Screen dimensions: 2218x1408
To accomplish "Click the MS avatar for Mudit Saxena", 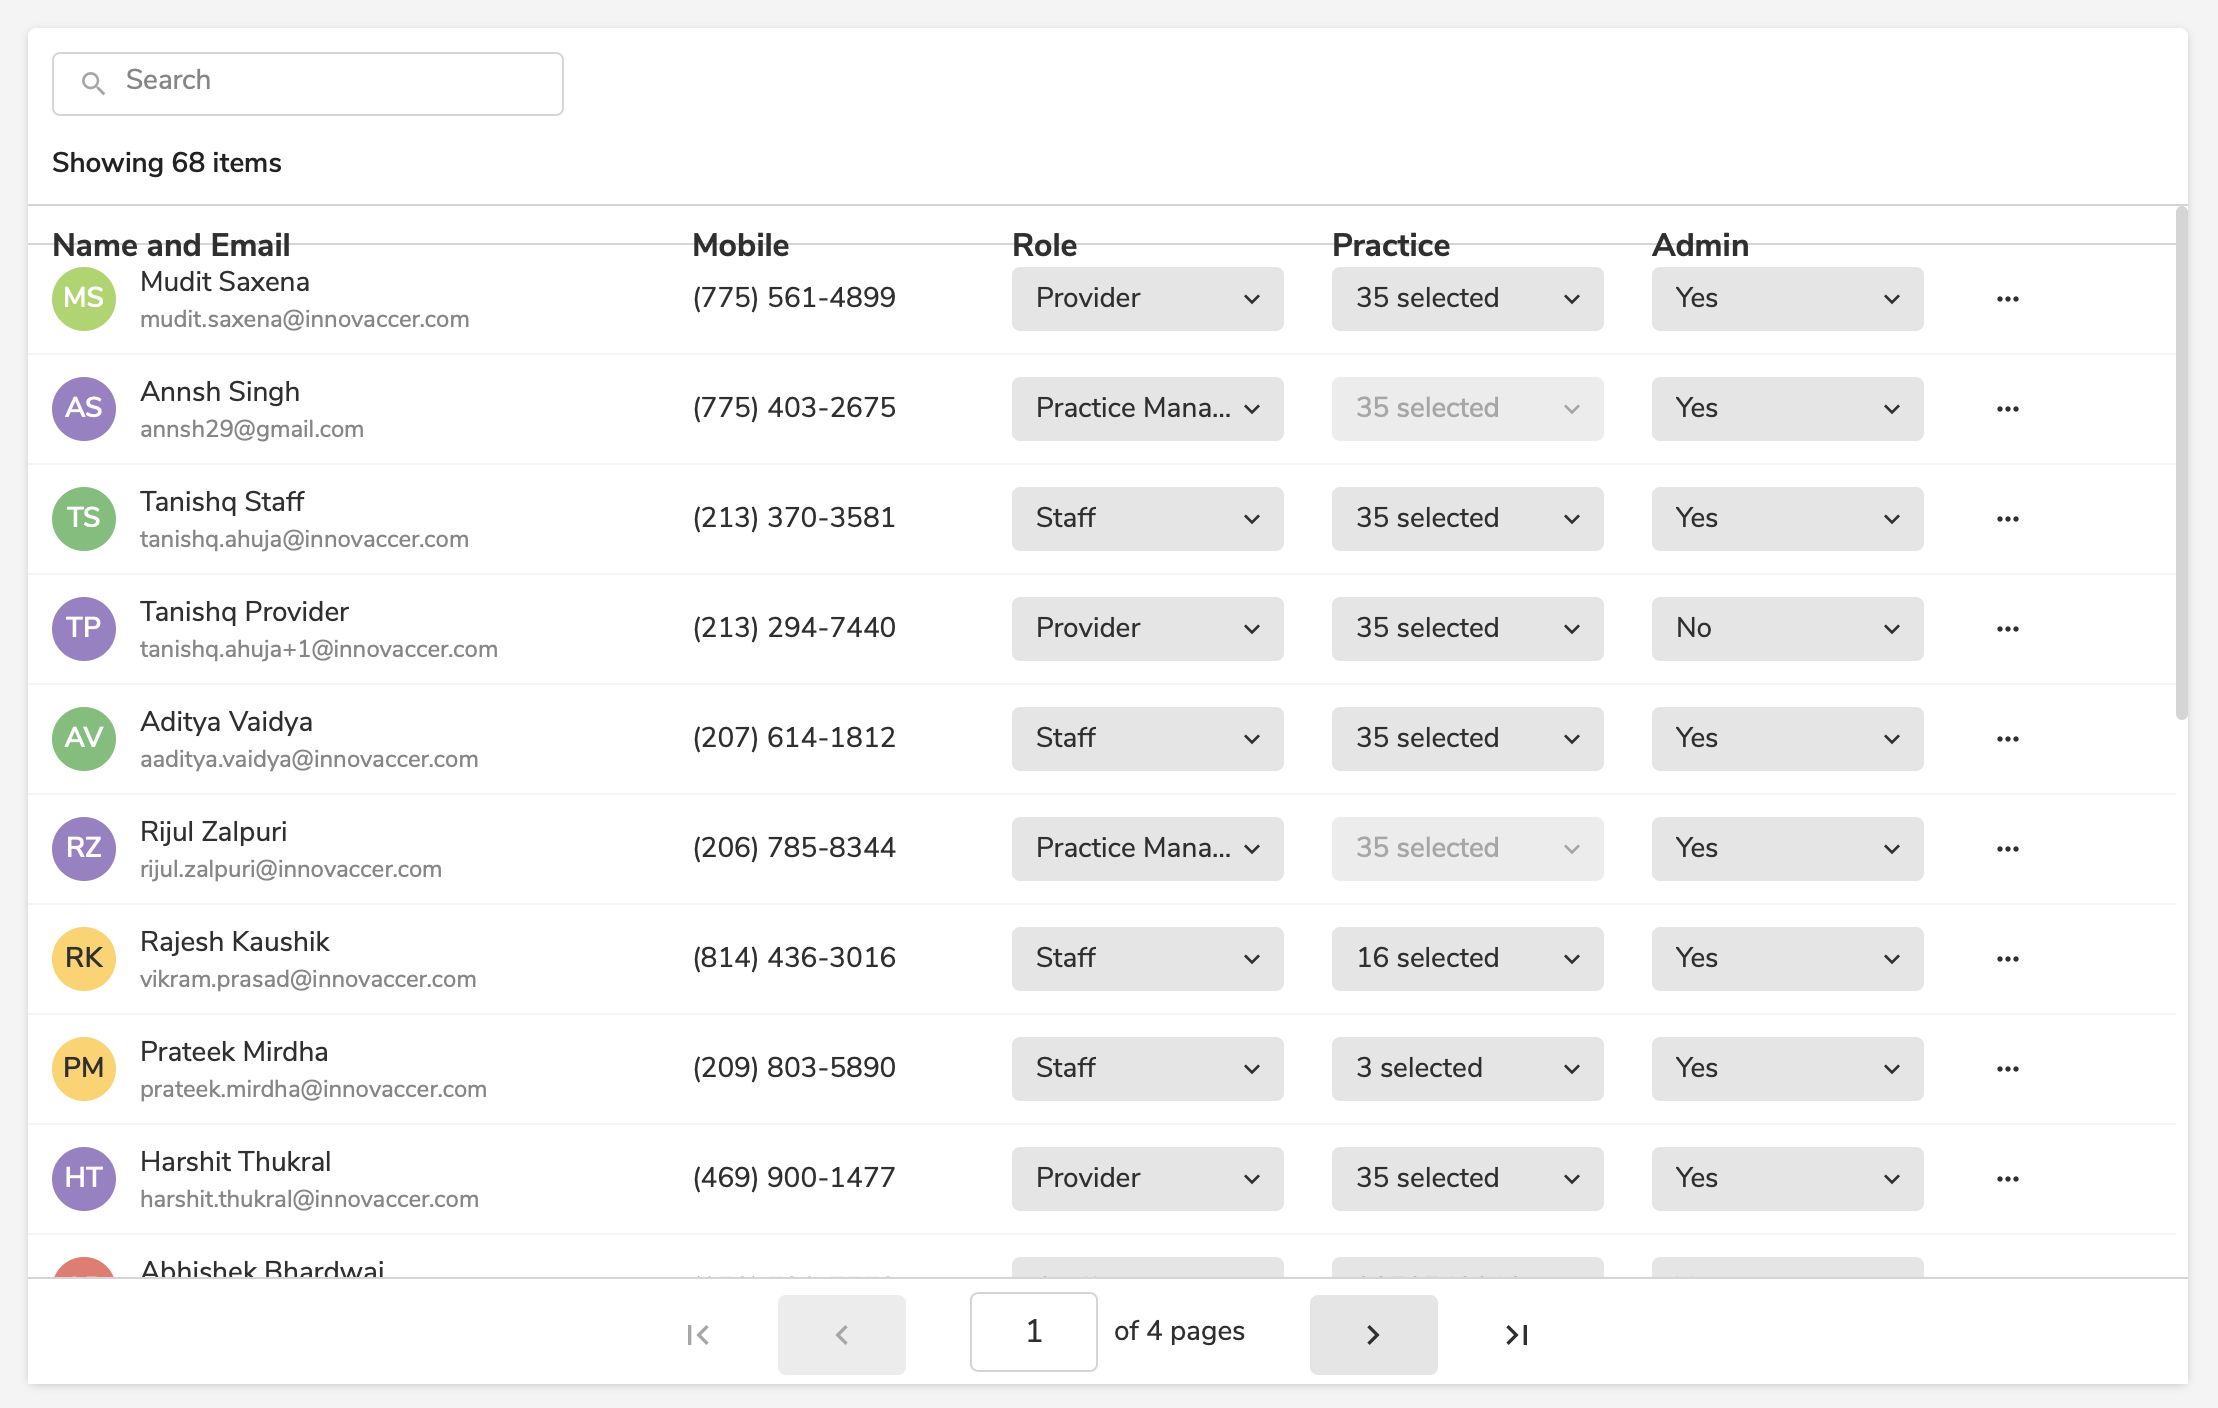I will coord(84,299).
